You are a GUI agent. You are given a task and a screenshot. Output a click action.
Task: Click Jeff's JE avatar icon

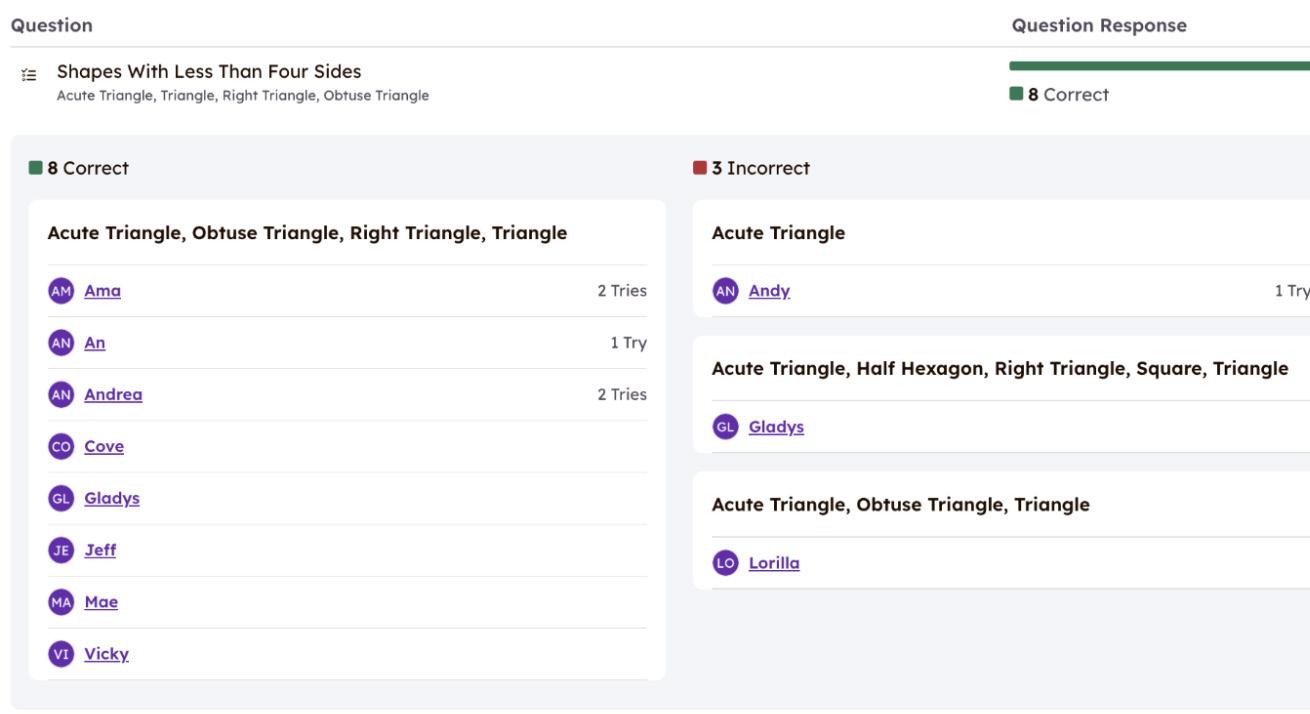[60, 551]
